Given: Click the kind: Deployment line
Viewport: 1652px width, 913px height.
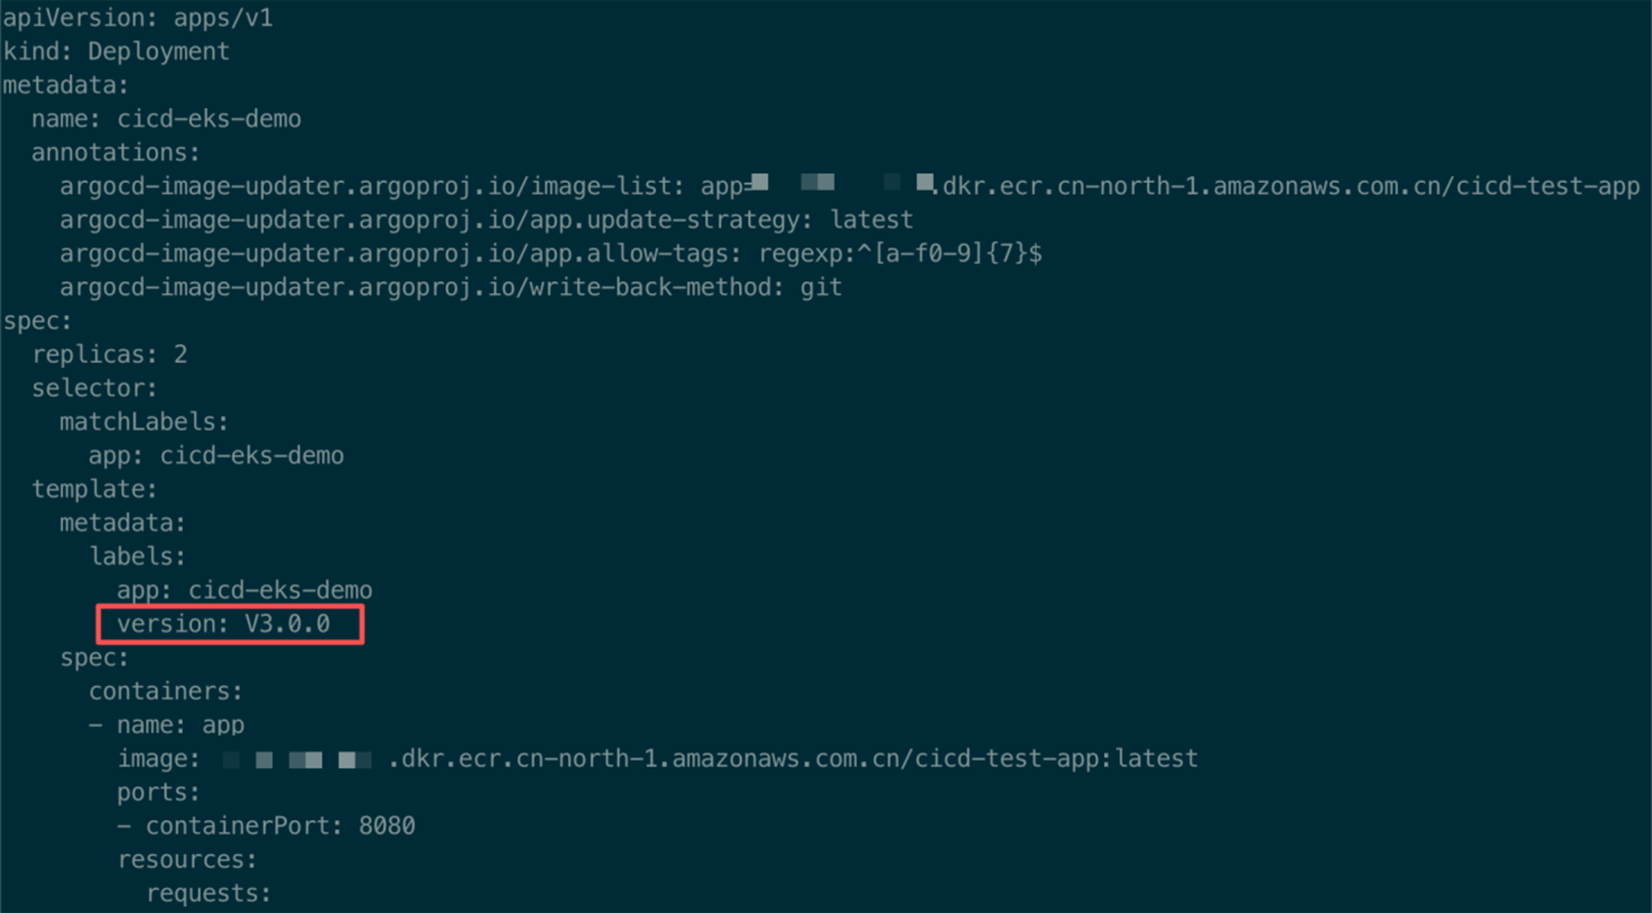Looking at the screenshot, I should 116,51.
